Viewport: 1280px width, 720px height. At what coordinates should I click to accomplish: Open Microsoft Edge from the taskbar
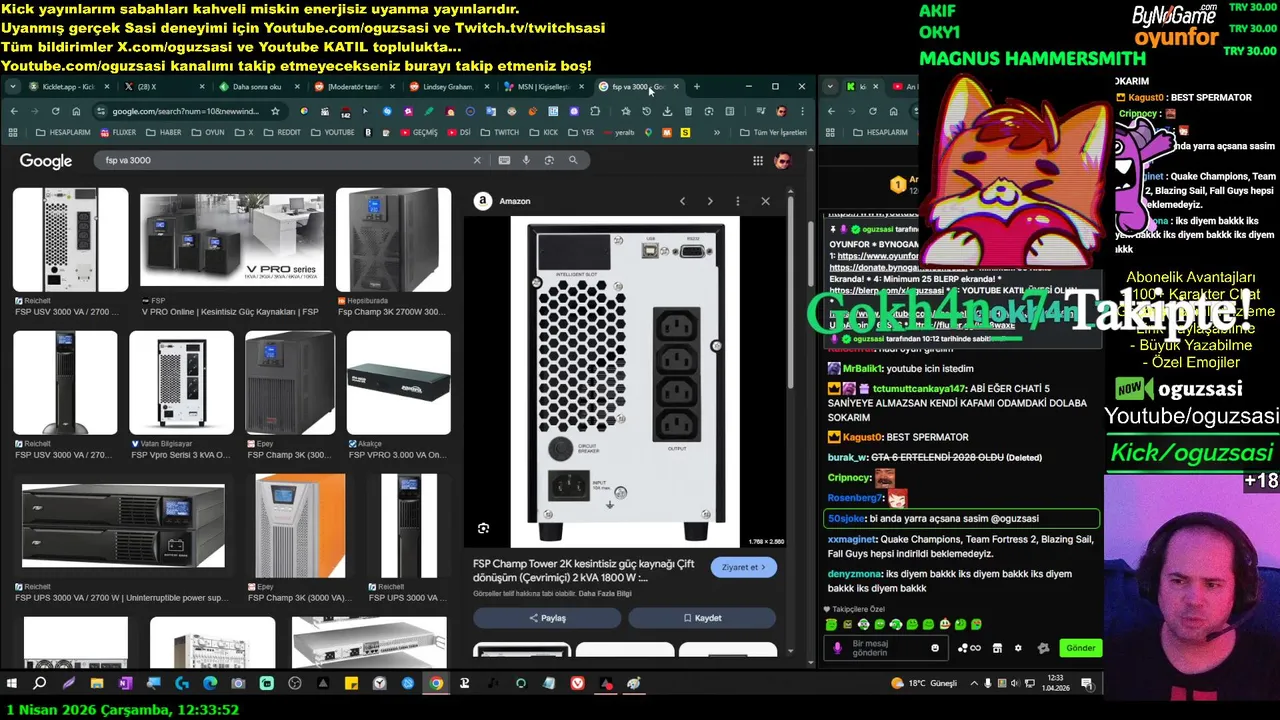[210, 684]
